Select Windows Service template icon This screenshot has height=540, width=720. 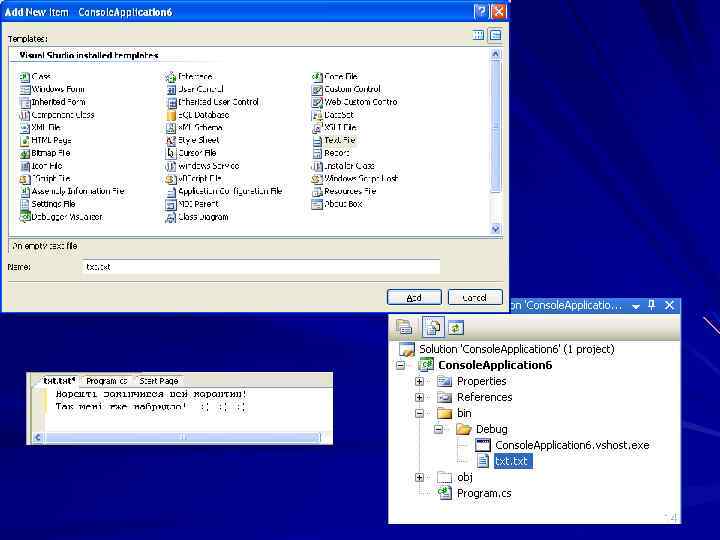click(x=171, y=166)
